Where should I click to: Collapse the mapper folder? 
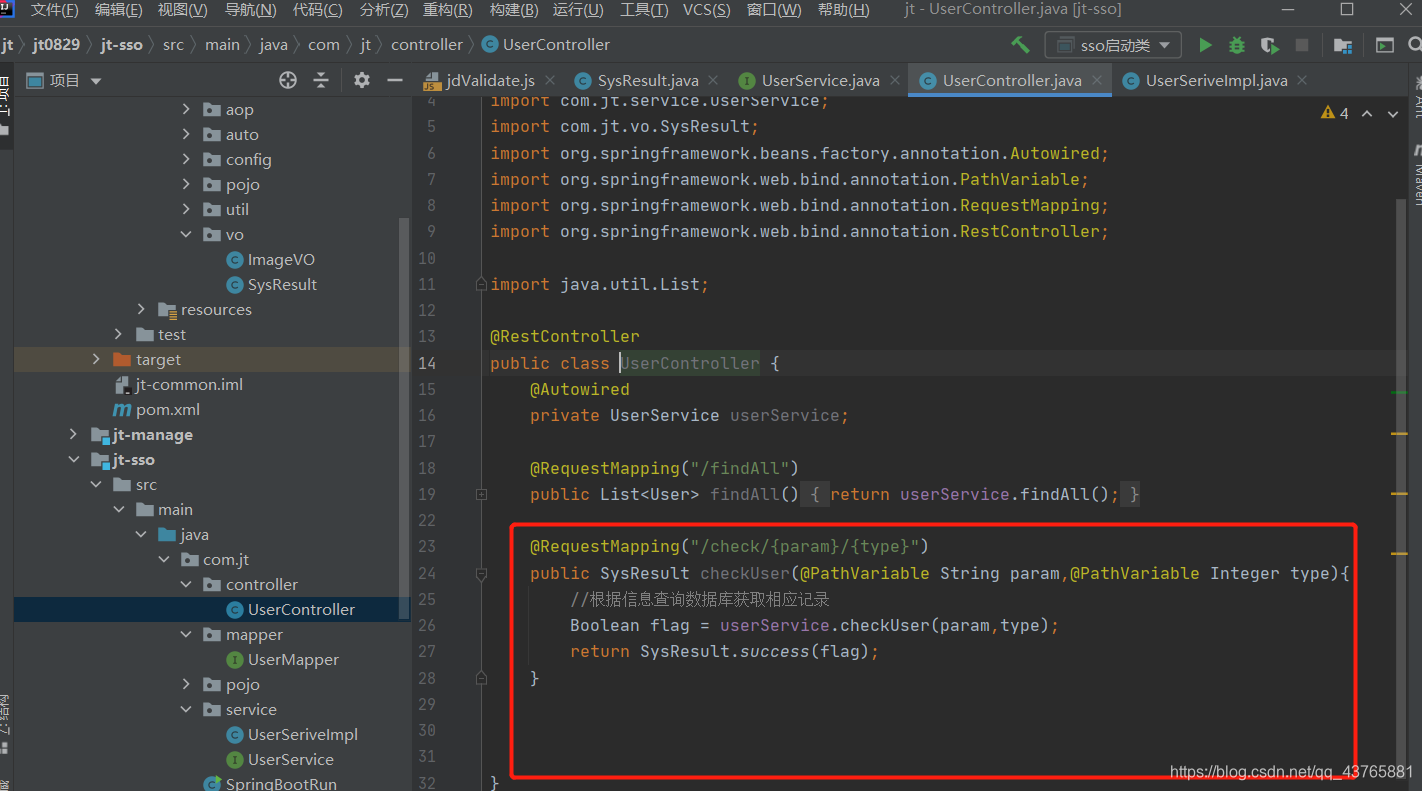tap(186, 634)
